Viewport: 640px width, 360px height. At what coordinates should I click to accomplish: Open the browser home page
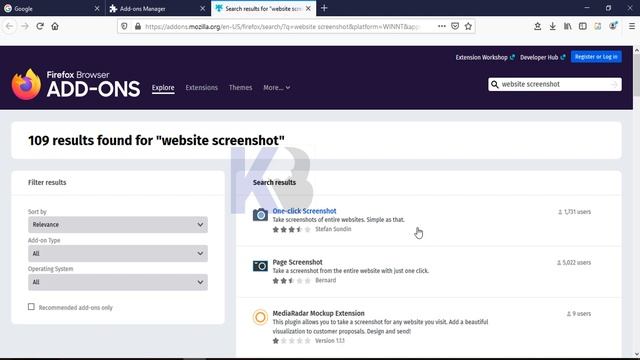click(x=55, y=26)
